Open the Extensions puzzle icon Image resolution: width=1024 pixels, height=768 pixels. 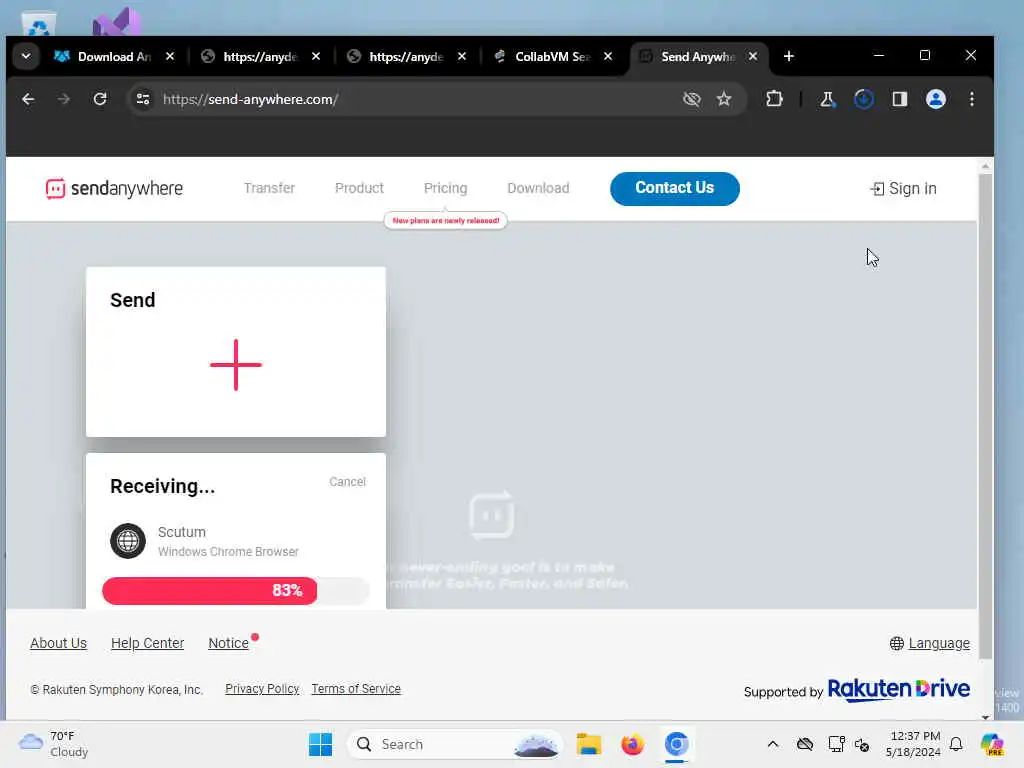pyautogui.click(x=774, y=99)
